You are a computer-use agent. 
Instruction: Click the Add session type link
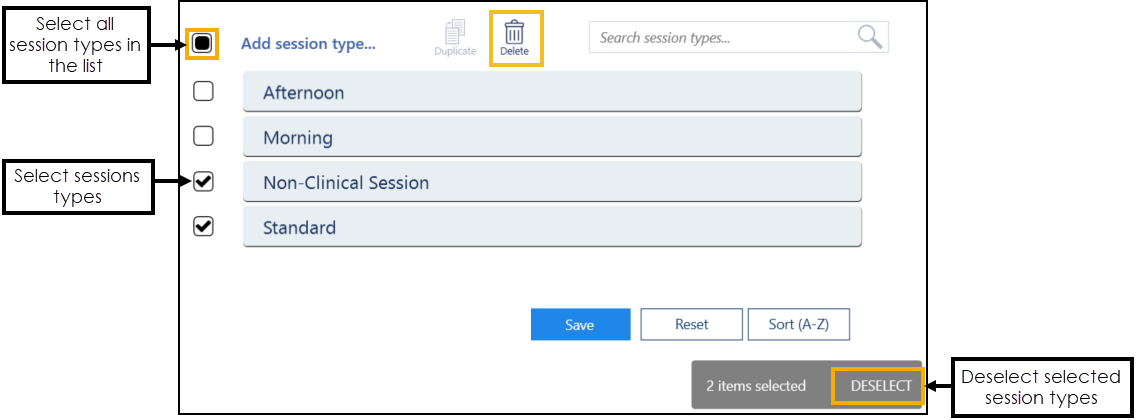[308, 44]
